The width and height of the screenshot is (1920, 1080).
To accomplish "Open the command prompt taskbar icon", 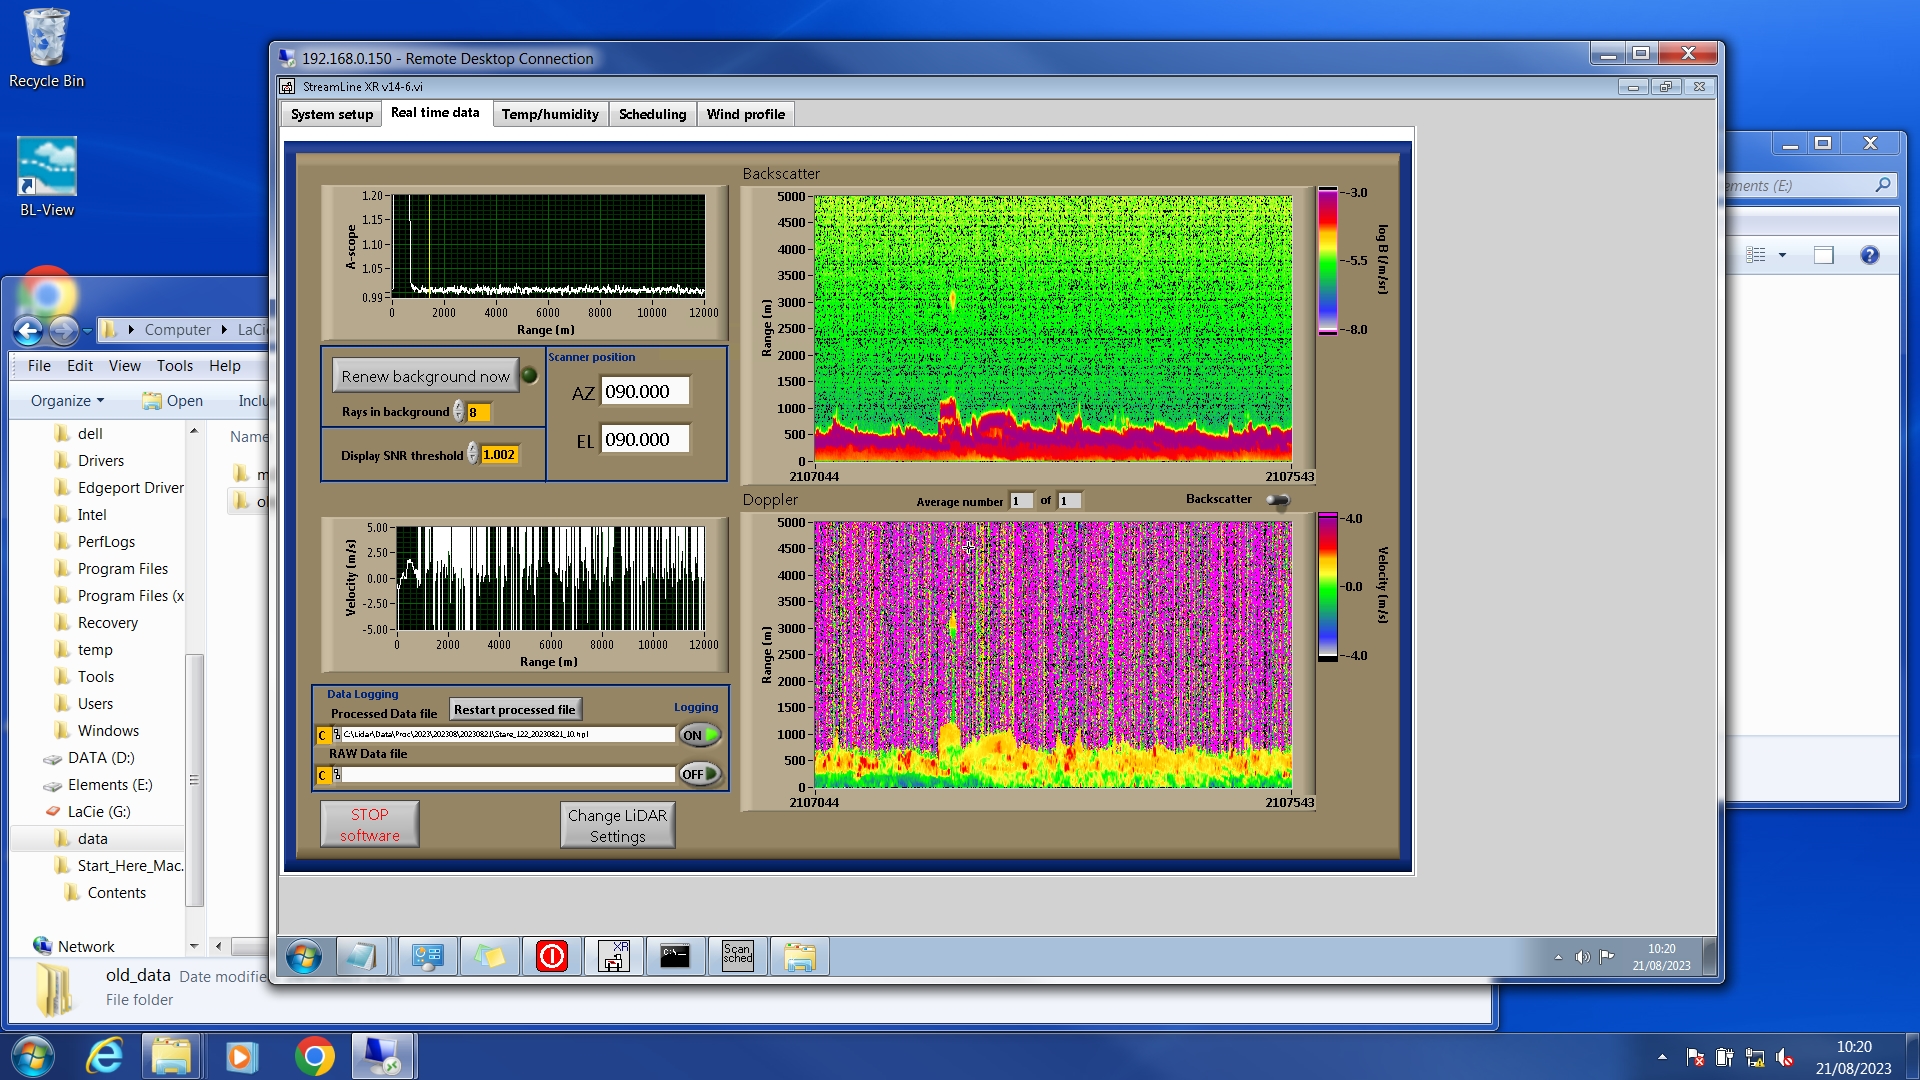I will pos(675,957).
